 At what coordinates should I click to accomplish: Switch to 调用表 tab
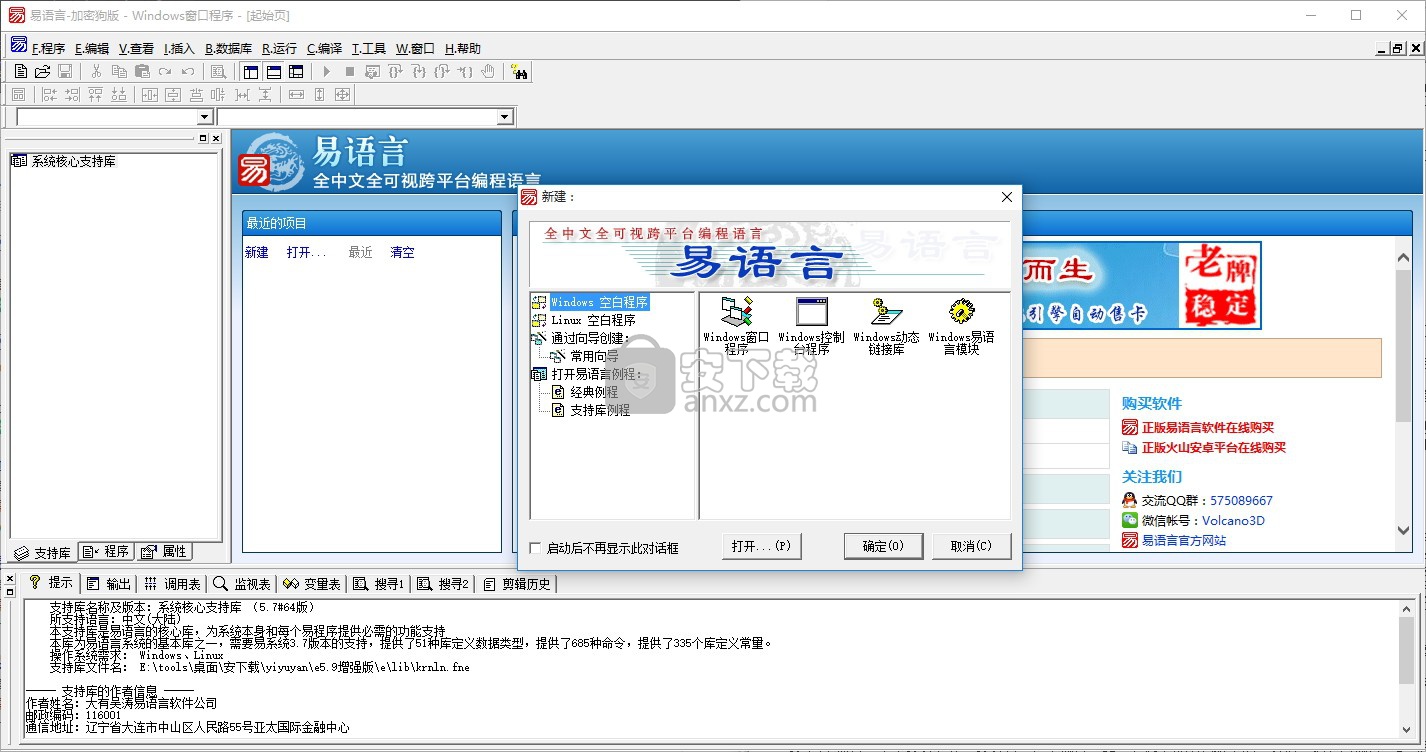[172, 584]
